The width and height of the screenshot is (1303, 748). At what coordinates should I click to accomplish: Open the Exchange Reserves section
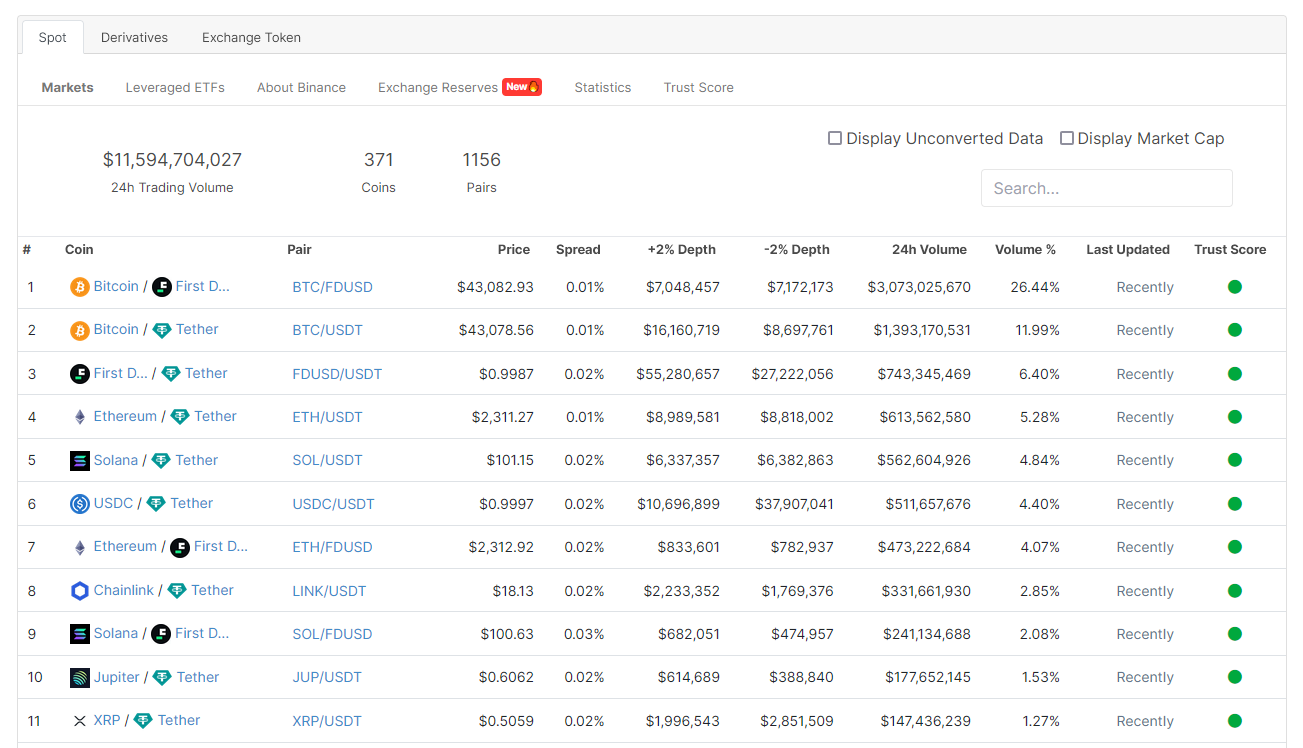tap(438, 88)
